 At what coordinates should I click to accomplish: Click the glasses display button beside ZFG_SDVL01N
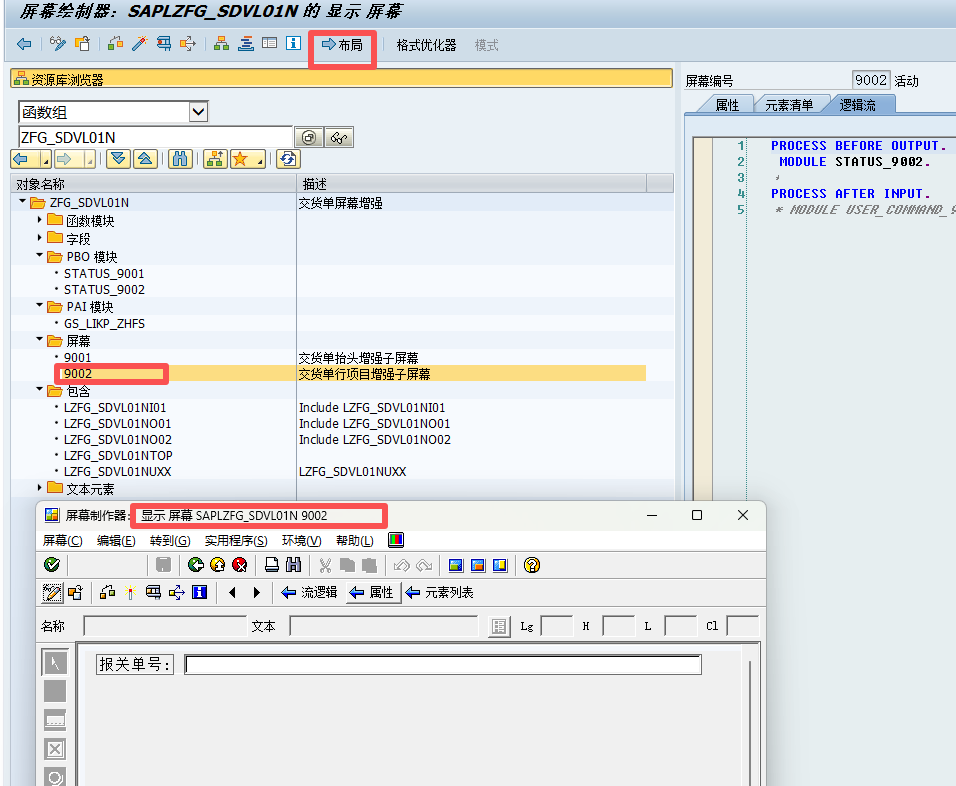339,138
